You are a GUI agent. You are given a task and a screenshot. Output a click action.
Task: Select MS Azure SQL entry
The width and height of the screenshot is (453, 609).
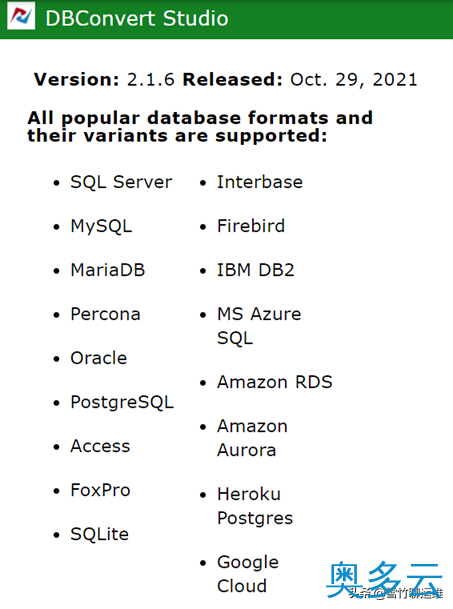click(x=259, y=325)
